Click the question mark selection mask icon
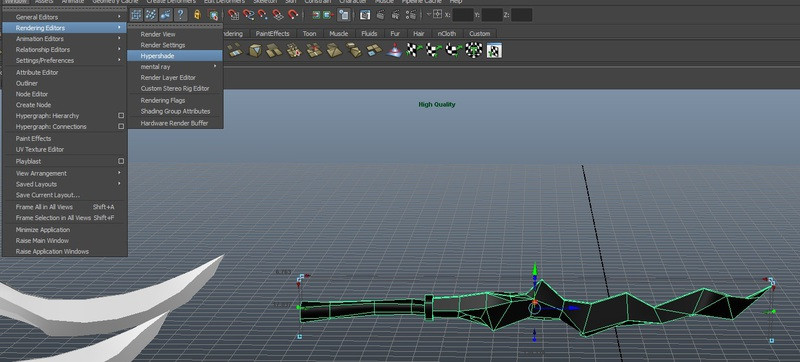 (x=180, y=15)
